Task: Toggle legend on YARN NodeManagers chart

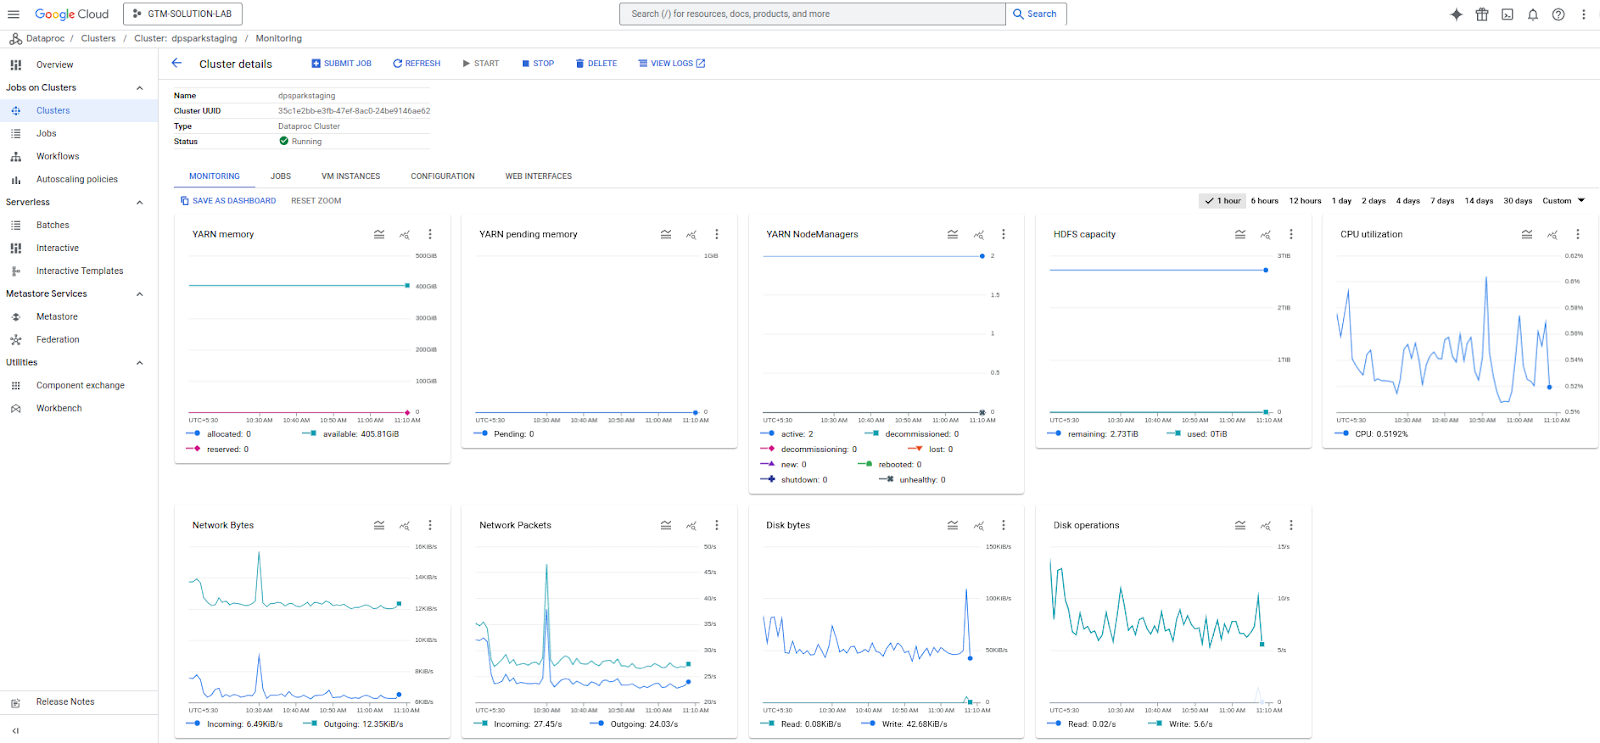Action: [953, 234]
